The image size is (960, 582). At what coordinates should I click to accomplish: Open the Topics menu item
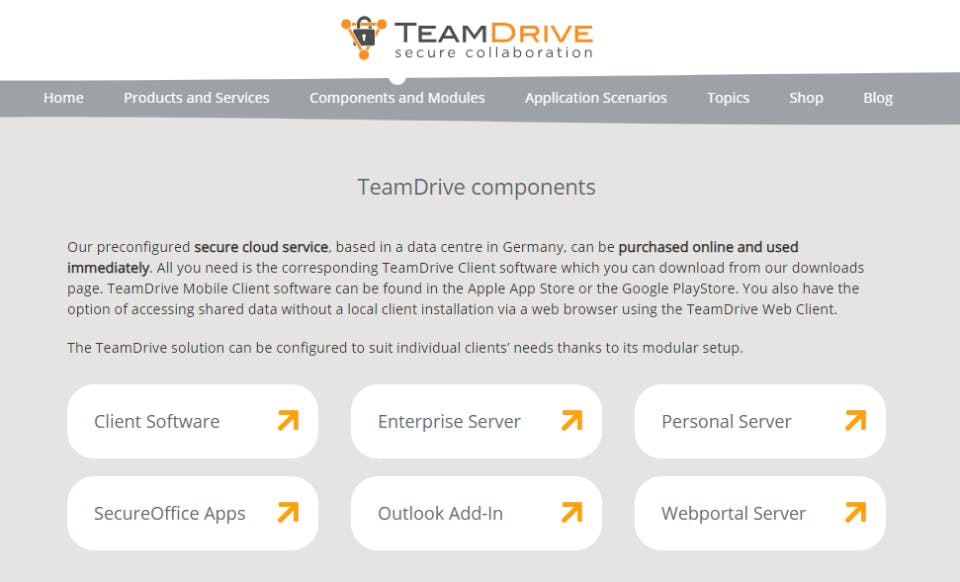[x=728, y=97]
